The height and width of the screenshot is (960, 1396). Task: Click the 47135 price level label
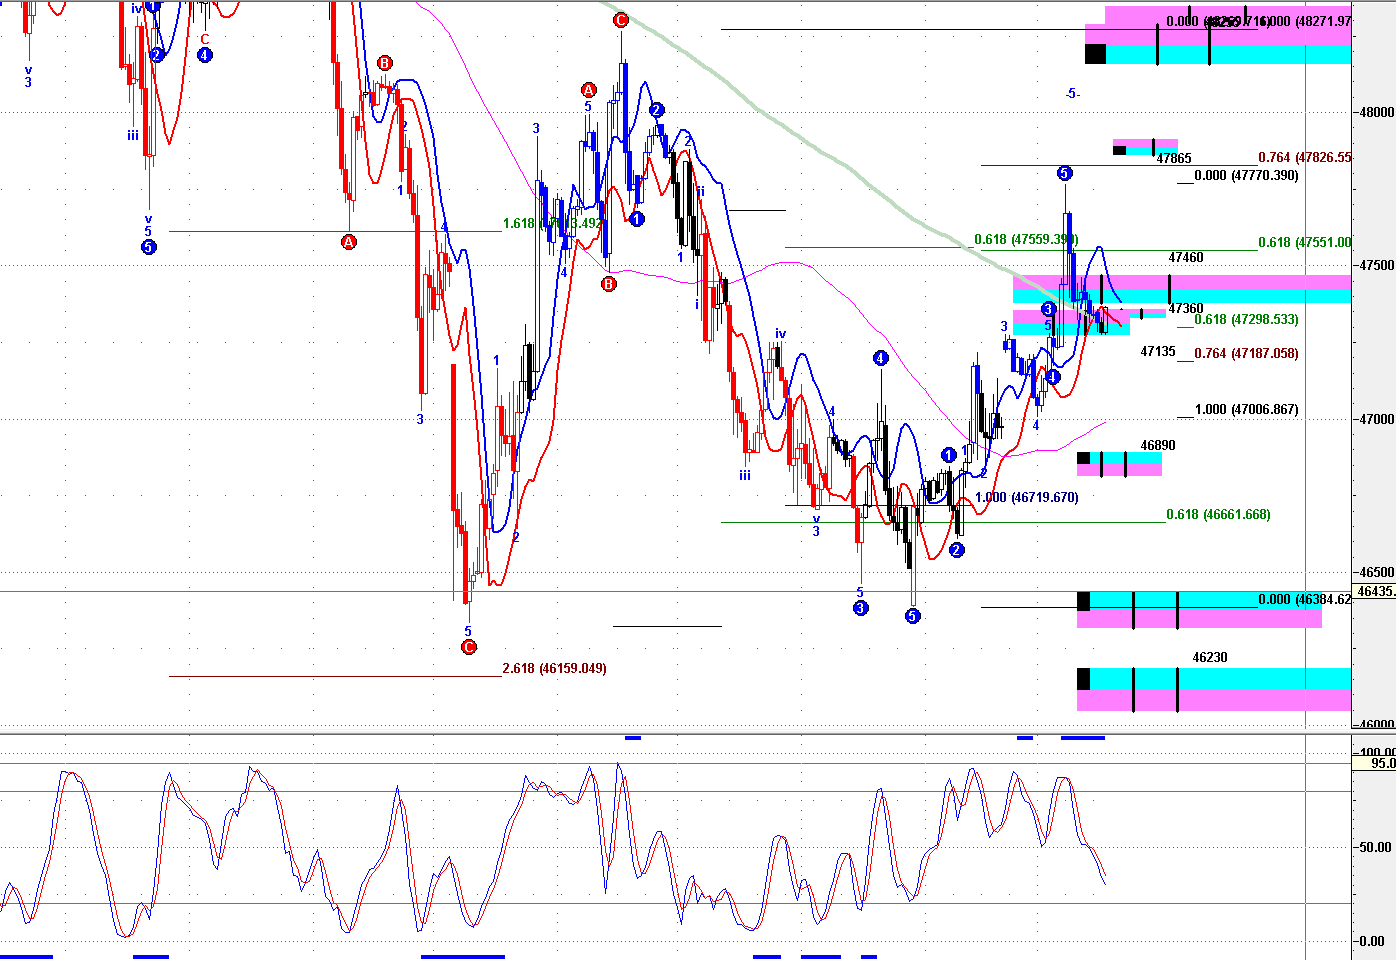point(1158,352)
